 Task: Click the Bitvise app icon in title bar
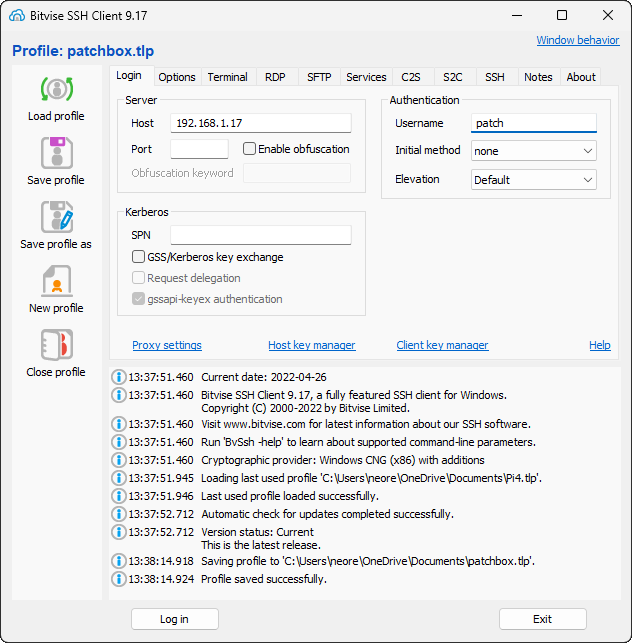coord(17,16)
